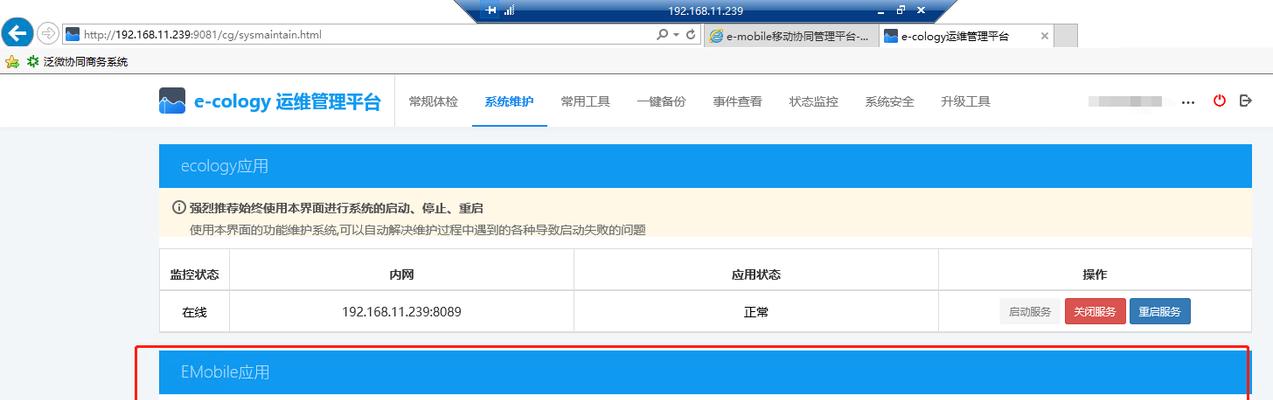
Task: Open the address bar dropdown arrow
Action: click(x=676, y=34)
